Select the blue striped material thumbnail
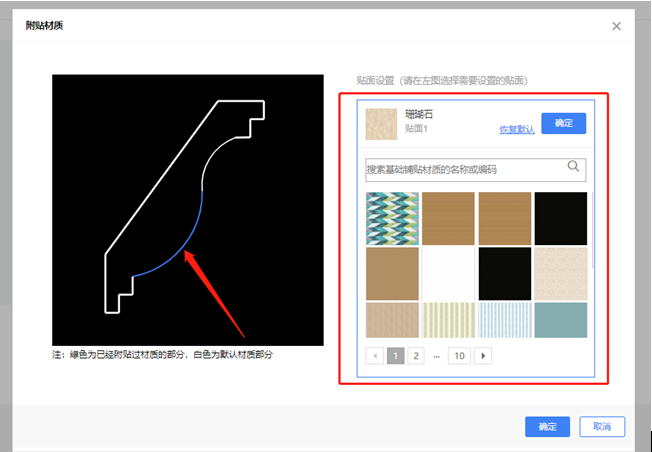Screen dimensions: 652x452 pos(504,320)
